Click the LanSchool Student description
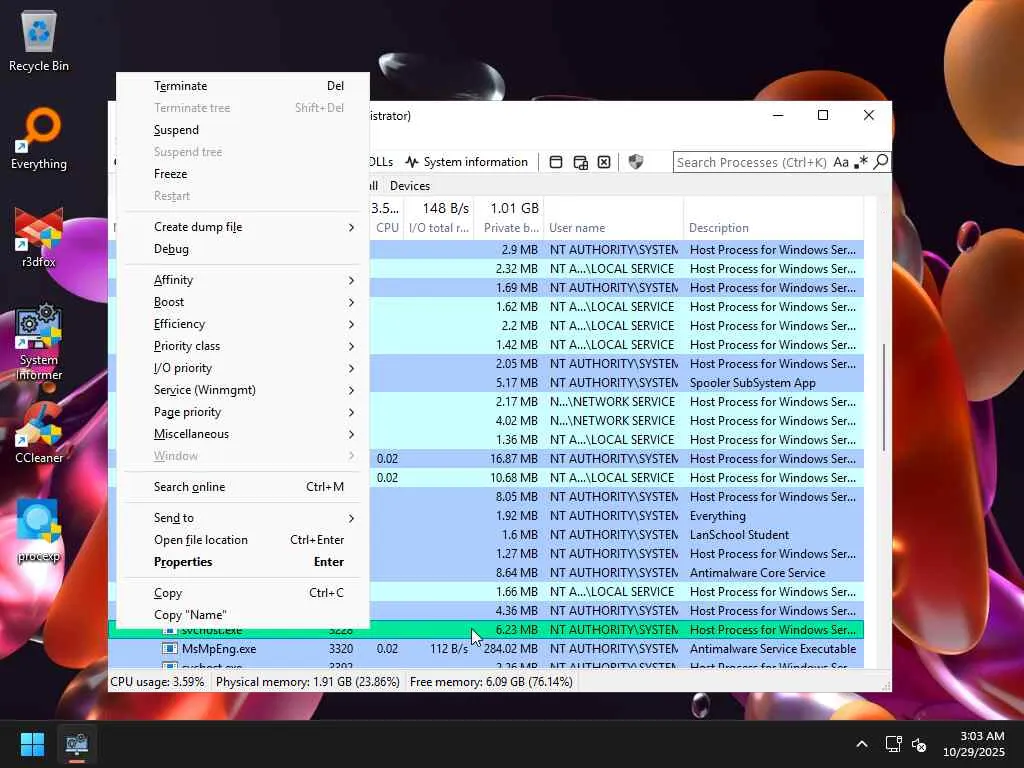The image size is (1024, 768). [x=739, y=535]
